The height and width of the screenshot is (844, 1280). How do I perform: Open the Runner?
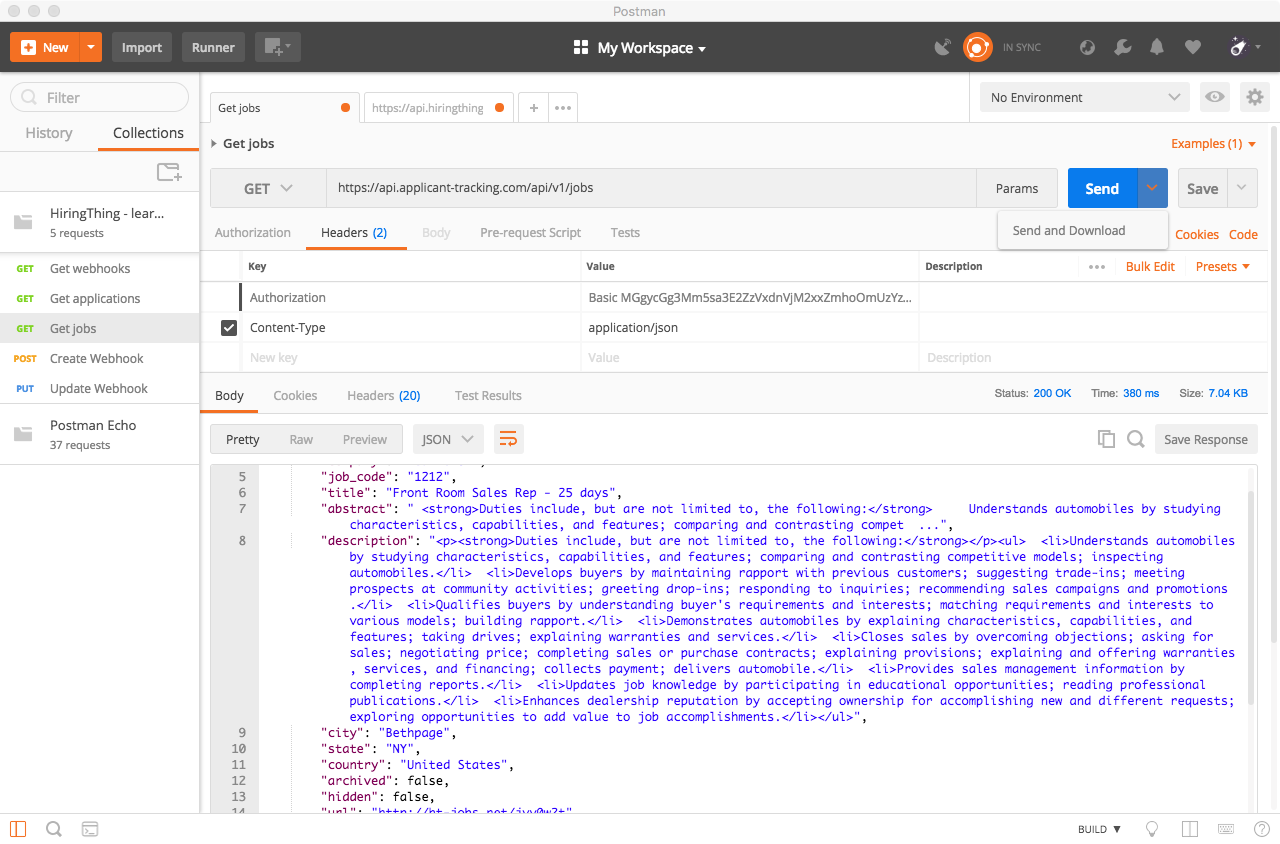[x=213, y=47]
